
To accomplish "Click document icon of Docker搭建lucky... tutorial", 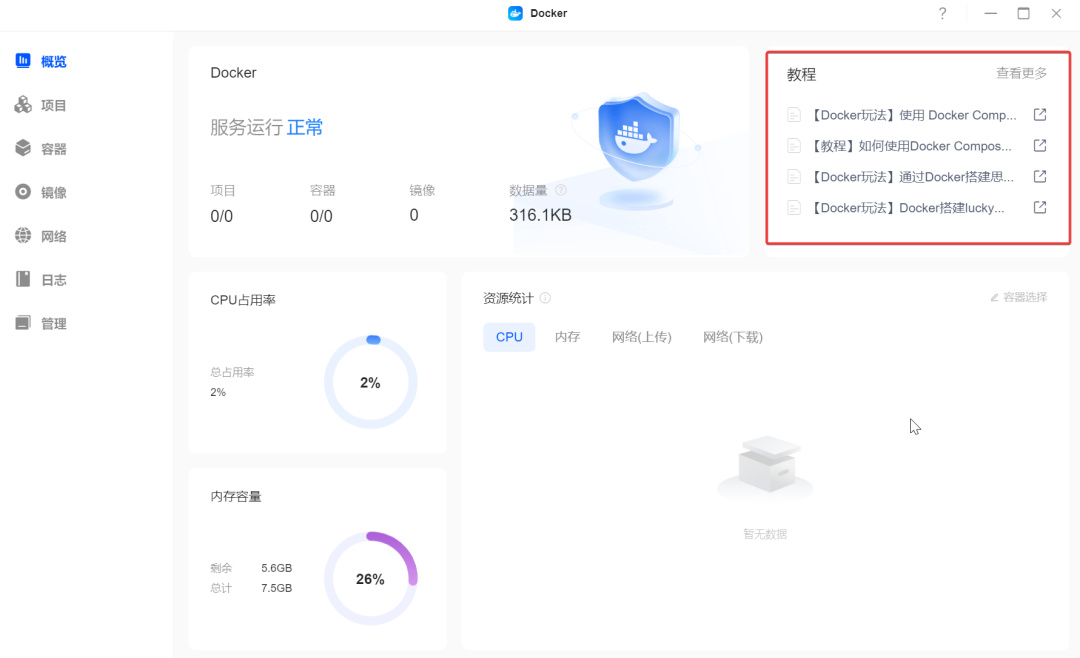I will (x=793, y=207).
